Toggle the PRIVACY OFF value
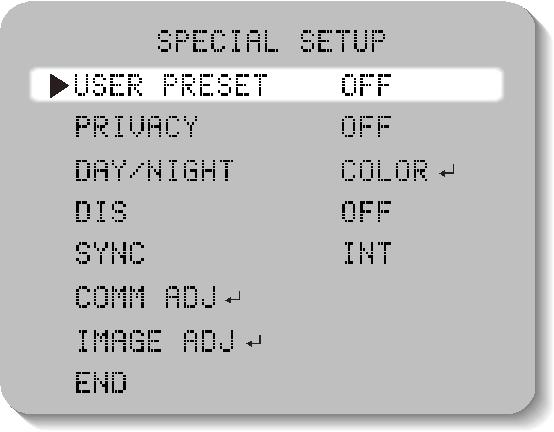 (366, 126)
